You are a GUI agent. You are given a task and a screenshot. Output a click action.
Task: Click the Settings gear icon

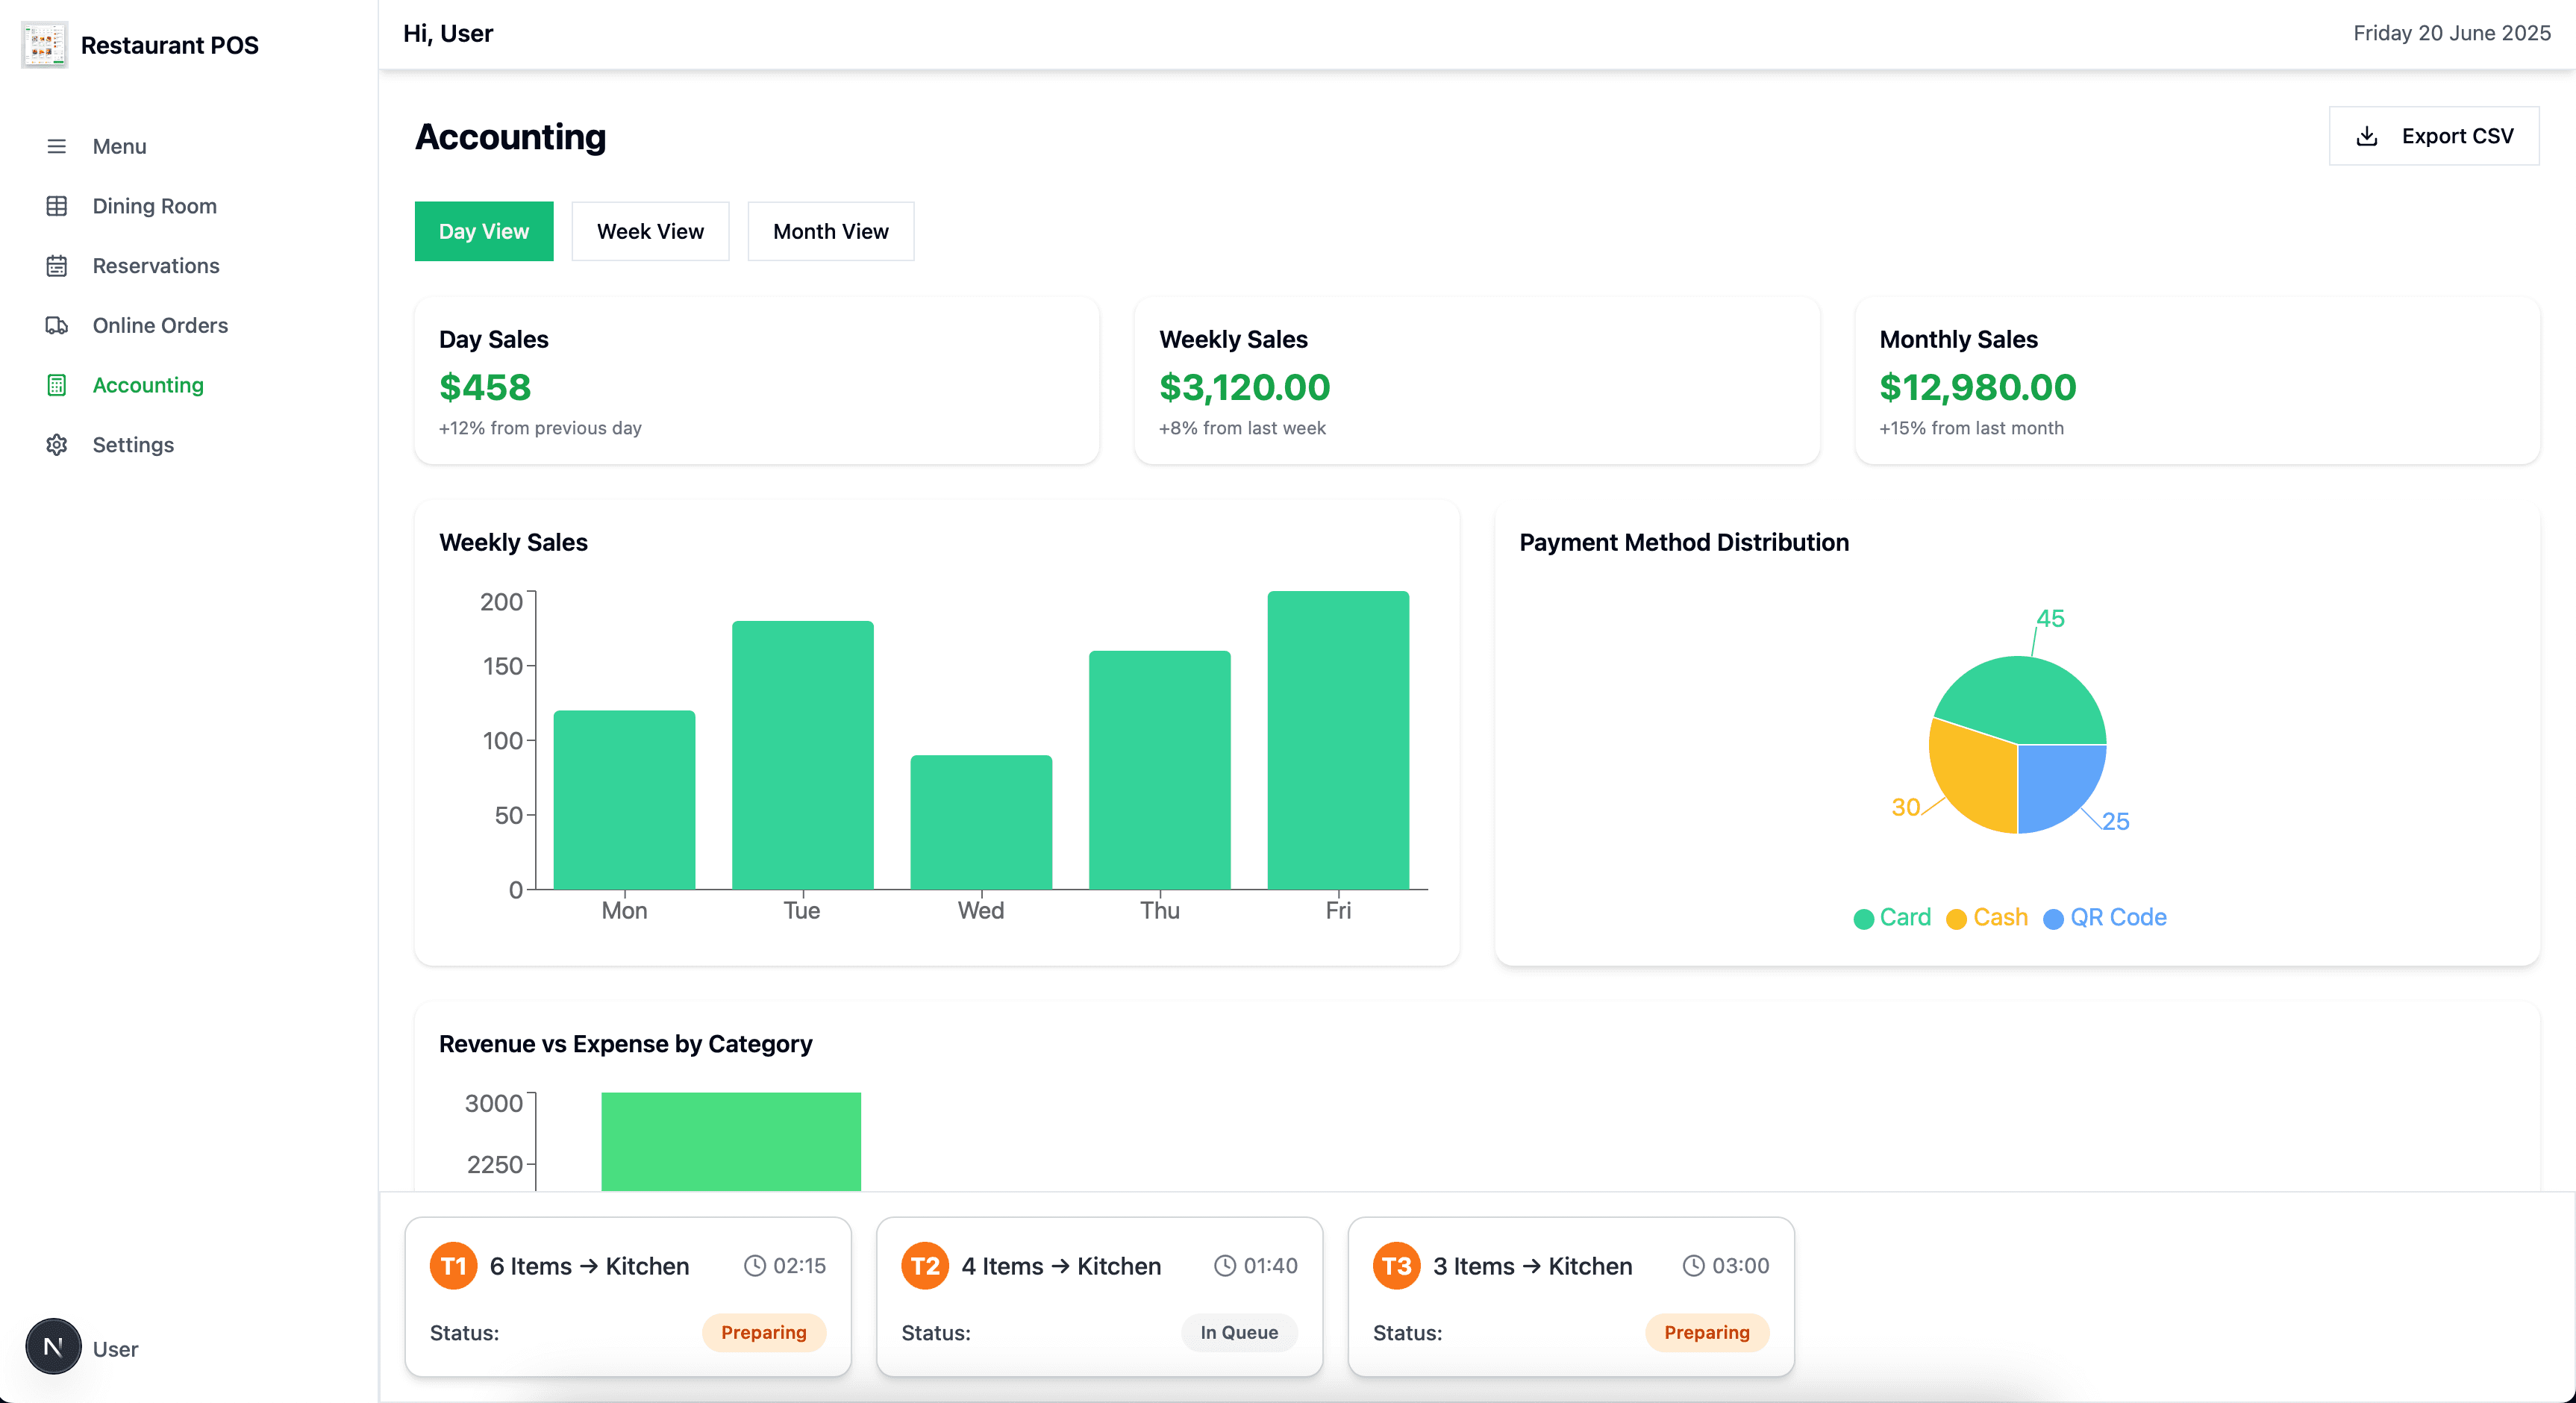57,445
